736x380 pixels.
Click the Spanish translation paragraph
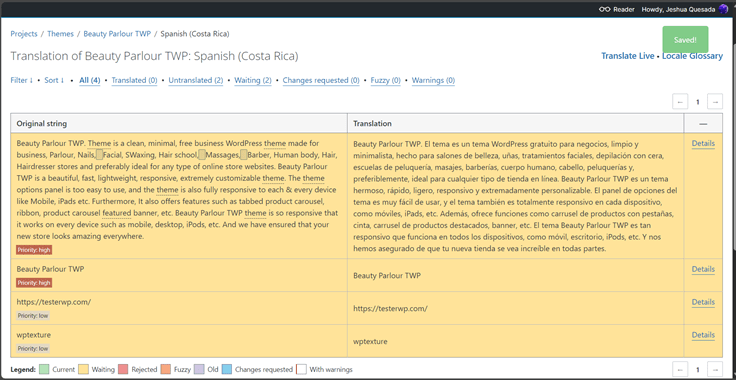click(515, 196)
